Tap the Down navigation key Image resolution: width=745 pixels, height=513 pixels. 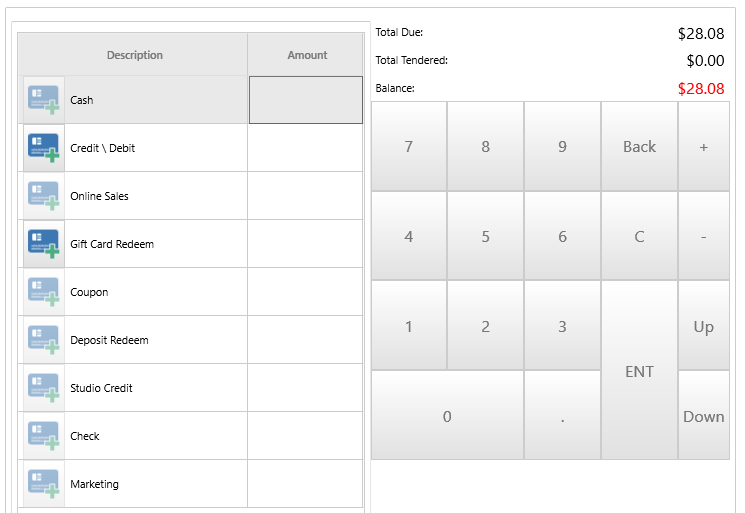[x=704, y=416]
